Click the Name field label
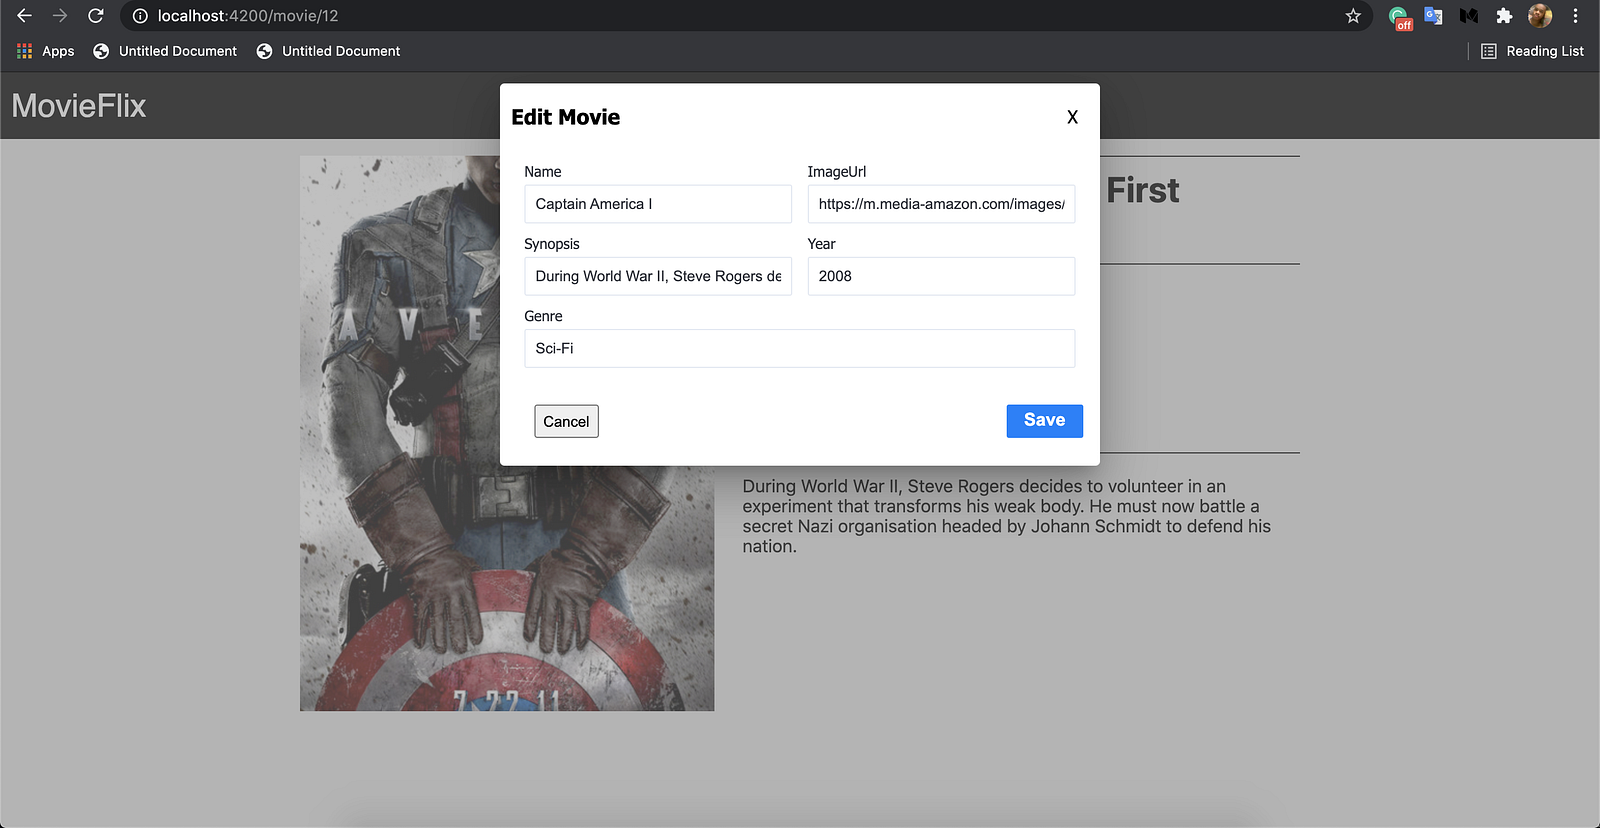 click(x=543, y=172)
